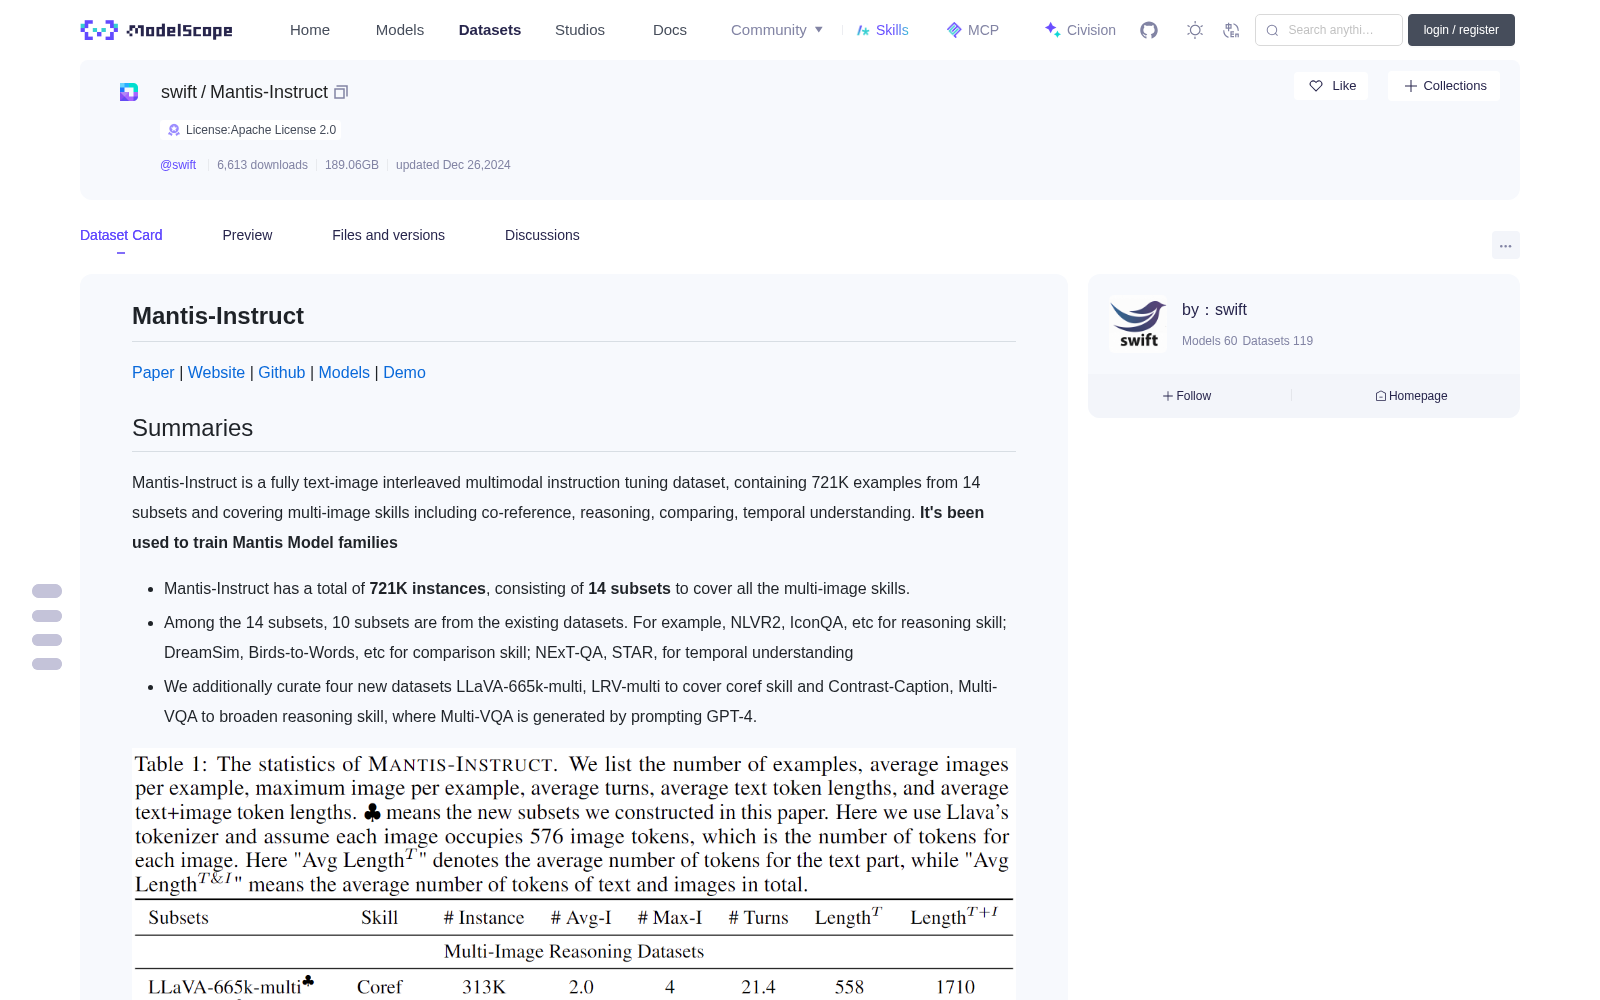Open Skills in navigation
Screen dimensions: 1600x1000
(x=883, y=30)
